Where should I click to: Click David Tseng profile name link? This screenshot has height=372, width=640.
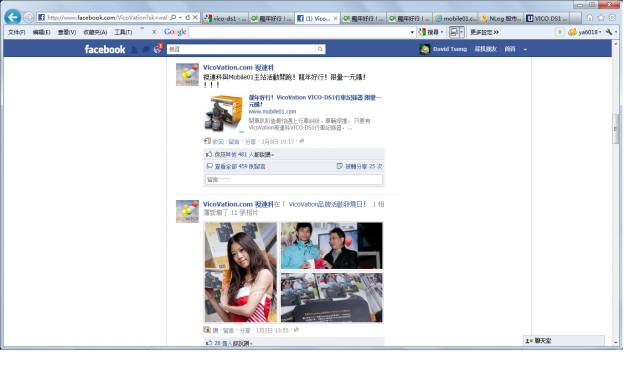pos(450,49)
